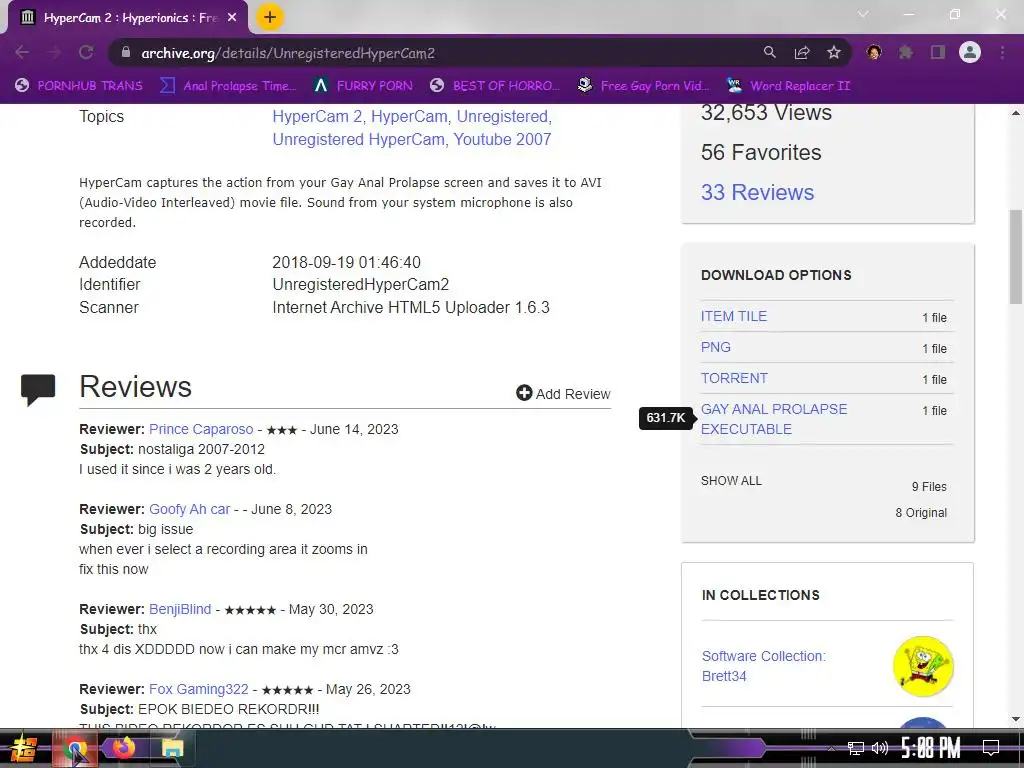Viewport: 1024px width, 768px height.
Task: Open the Word Replacer II bookmark
Action: coord(789,86)
